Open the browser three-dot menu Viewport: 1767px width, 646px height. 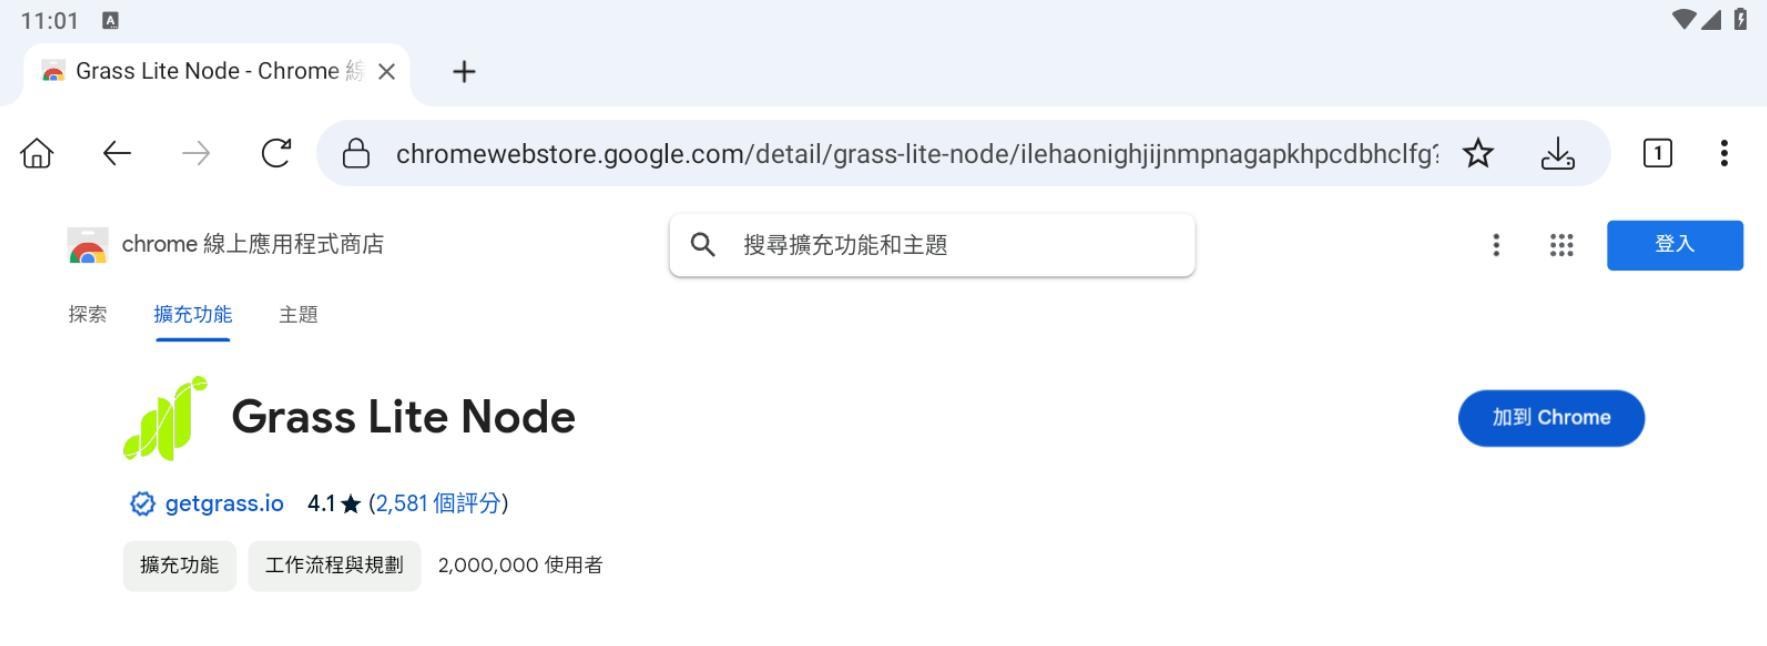1724,153
